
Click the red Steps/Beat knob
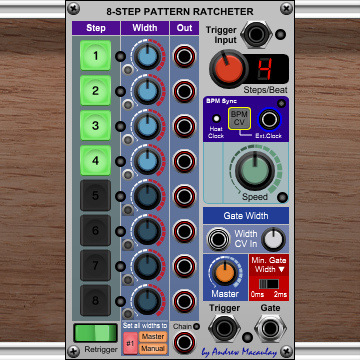229,69
